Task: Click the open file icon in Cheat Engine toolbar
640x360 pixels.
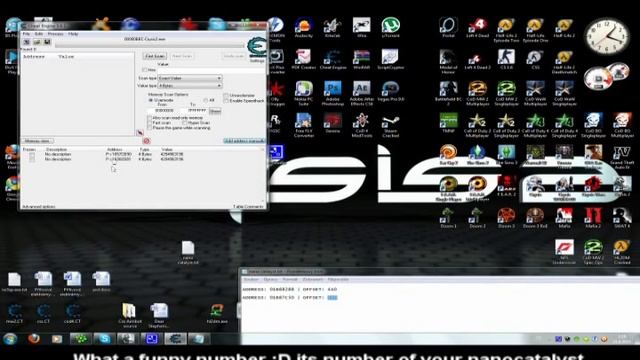Action: pos(37,42)
